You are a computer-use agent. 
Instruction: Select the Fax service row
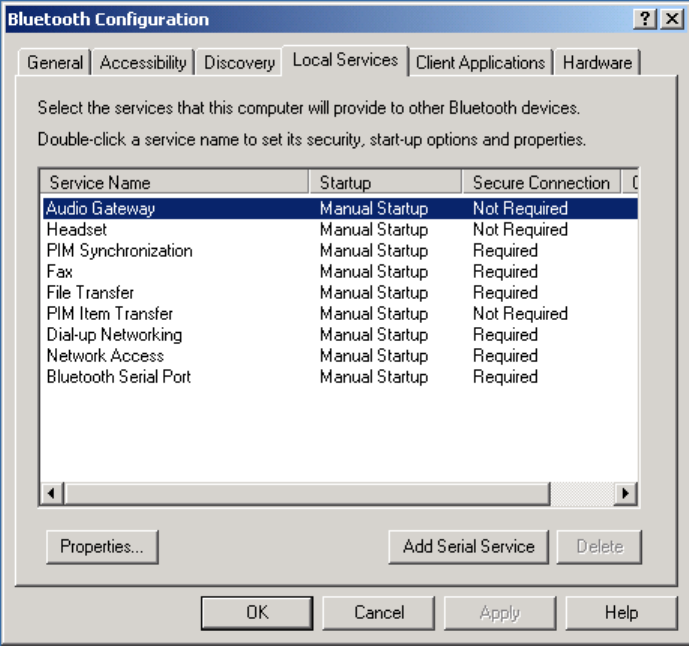[x=341, y=272]
